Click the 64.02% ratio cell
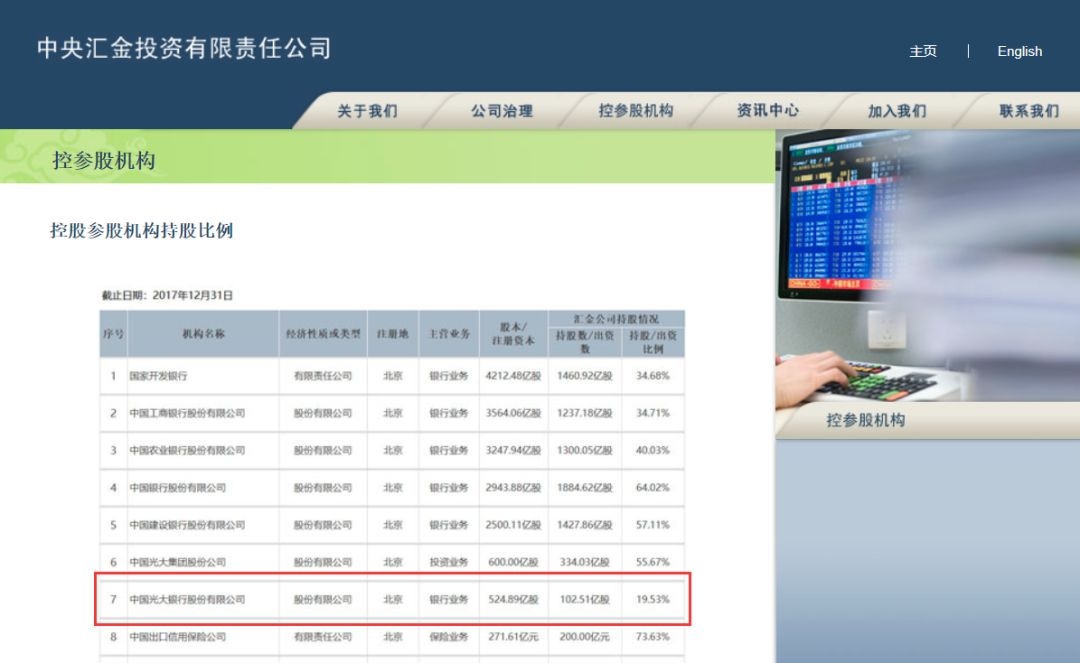1080x663 pixels. pyautogui.click(x=652, y=487)
